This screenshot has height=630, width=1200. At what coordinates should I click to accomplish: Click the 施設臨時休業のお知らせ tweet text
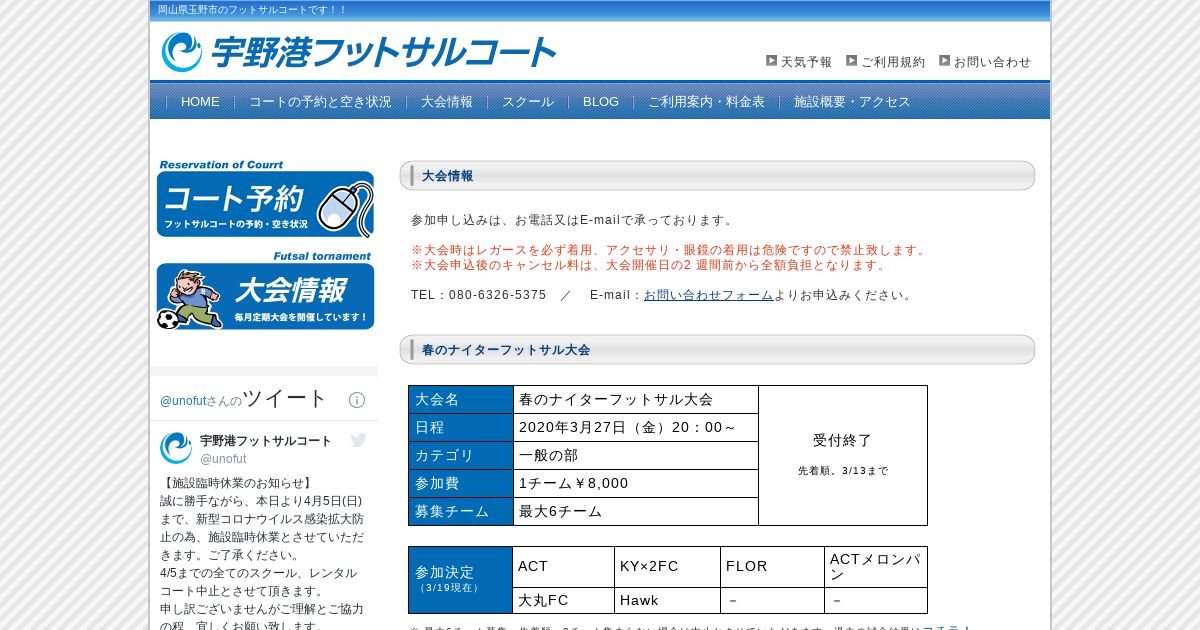coord(237,483)
